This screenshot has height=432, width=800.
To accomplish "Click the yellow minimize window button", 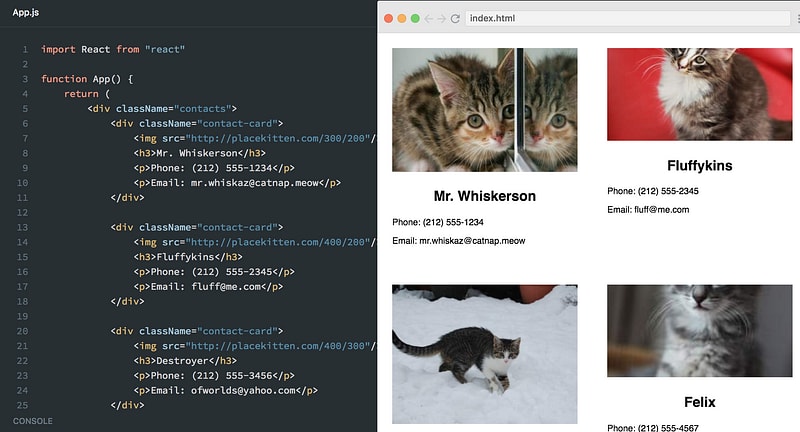I will [402, 18].
